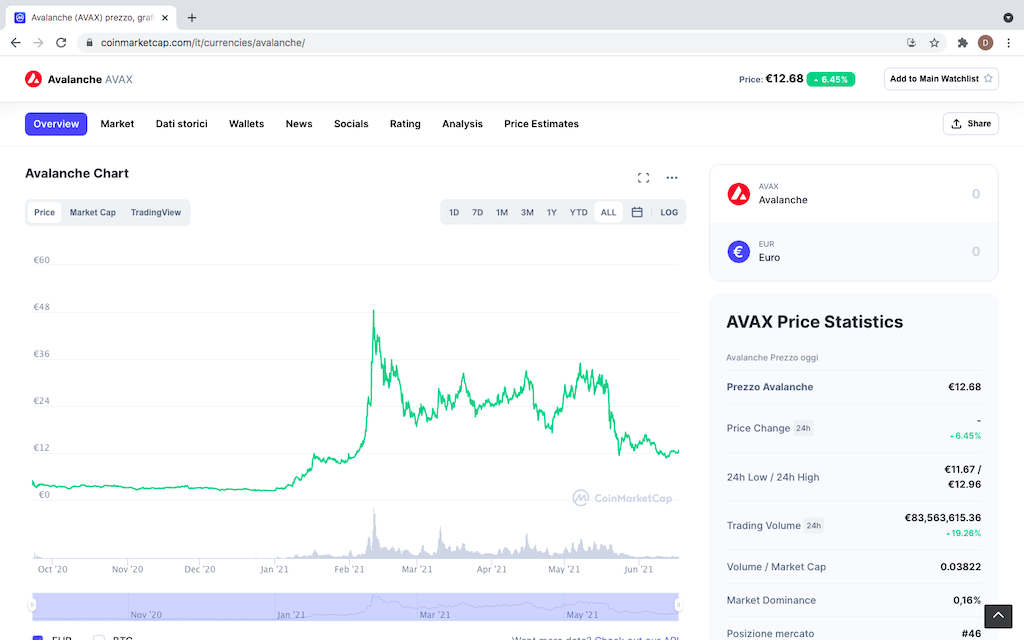This screenshot has height=640, width=1024.
Task: Toggle the LOG scale on the chart
Action: 669,212
